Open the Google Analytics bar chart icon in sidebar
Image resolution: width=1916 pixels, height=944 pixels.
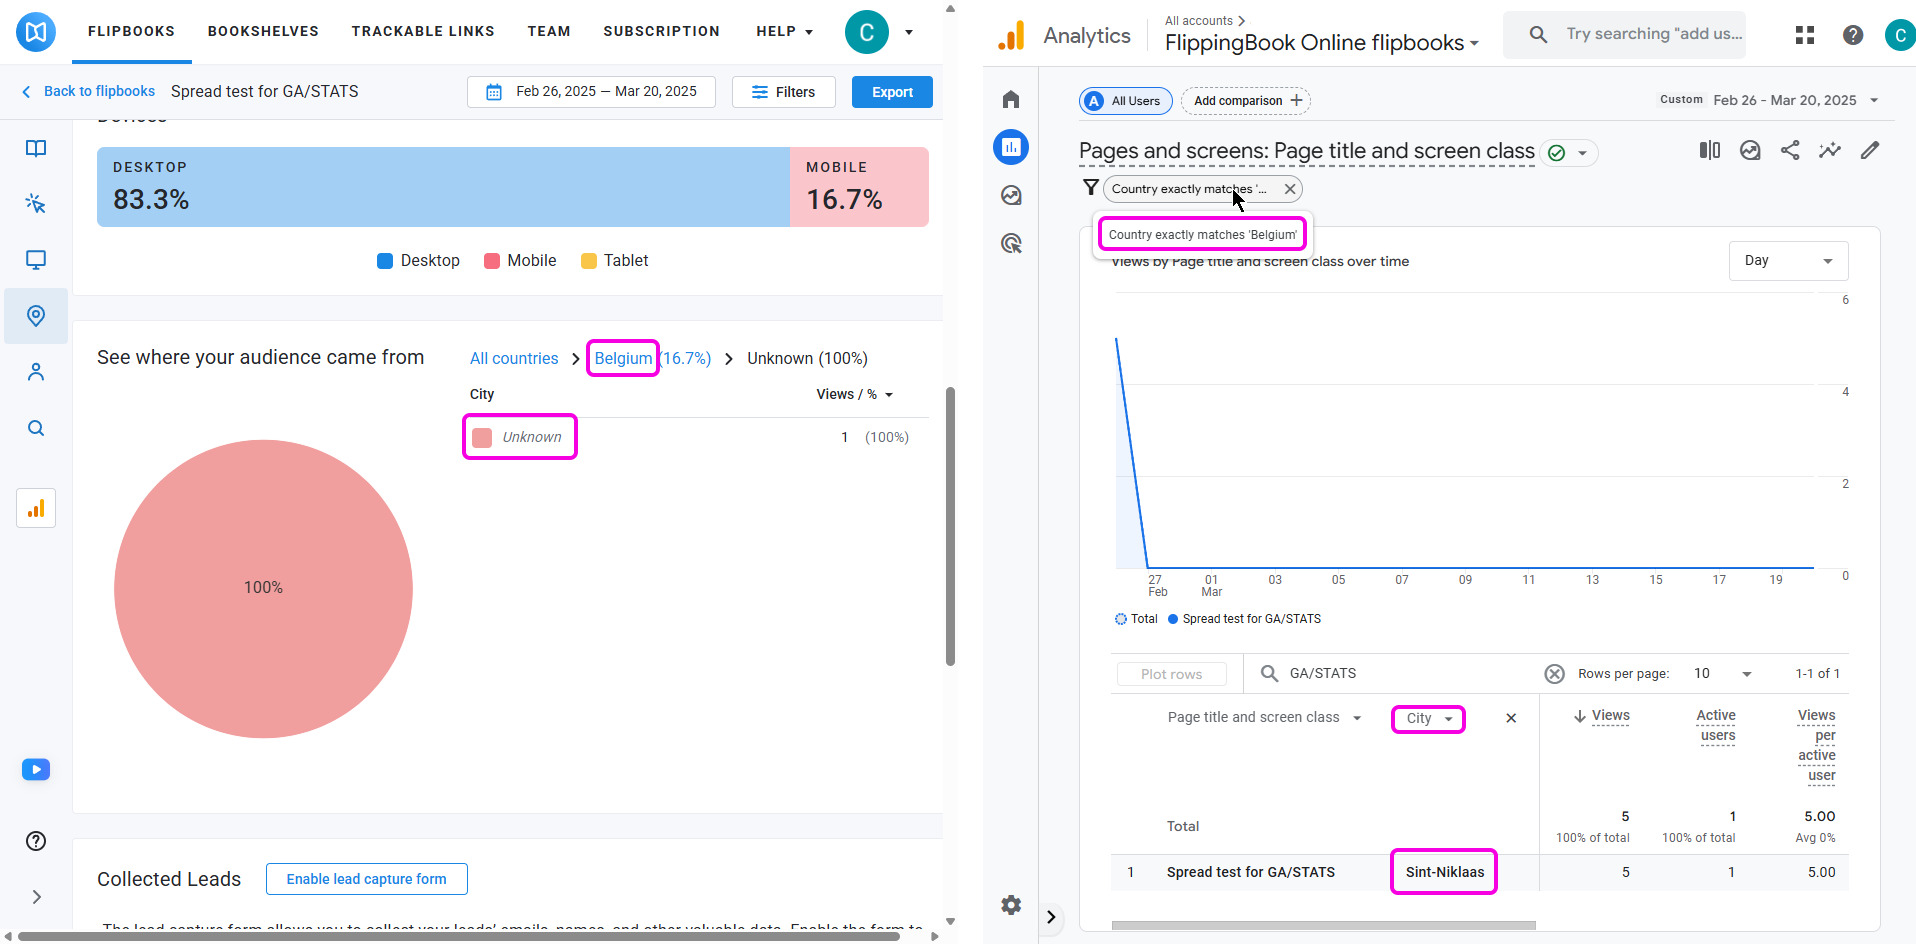click(36, 508)
